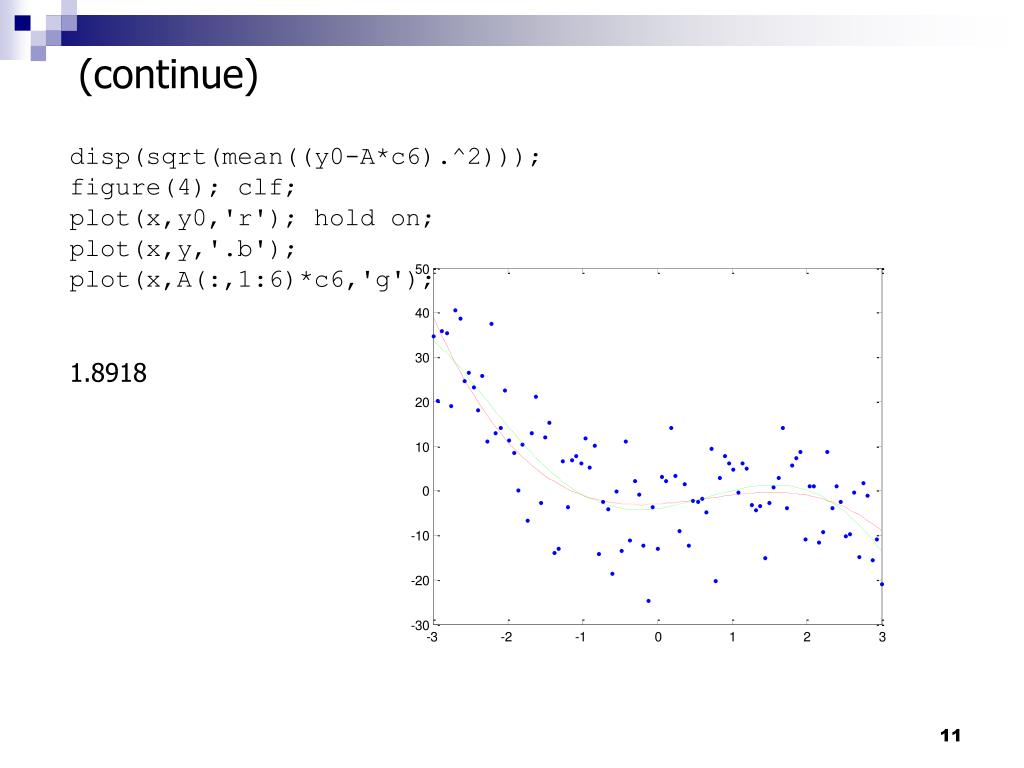
Task: Click the y-axis label "20"
Action: 422,402
